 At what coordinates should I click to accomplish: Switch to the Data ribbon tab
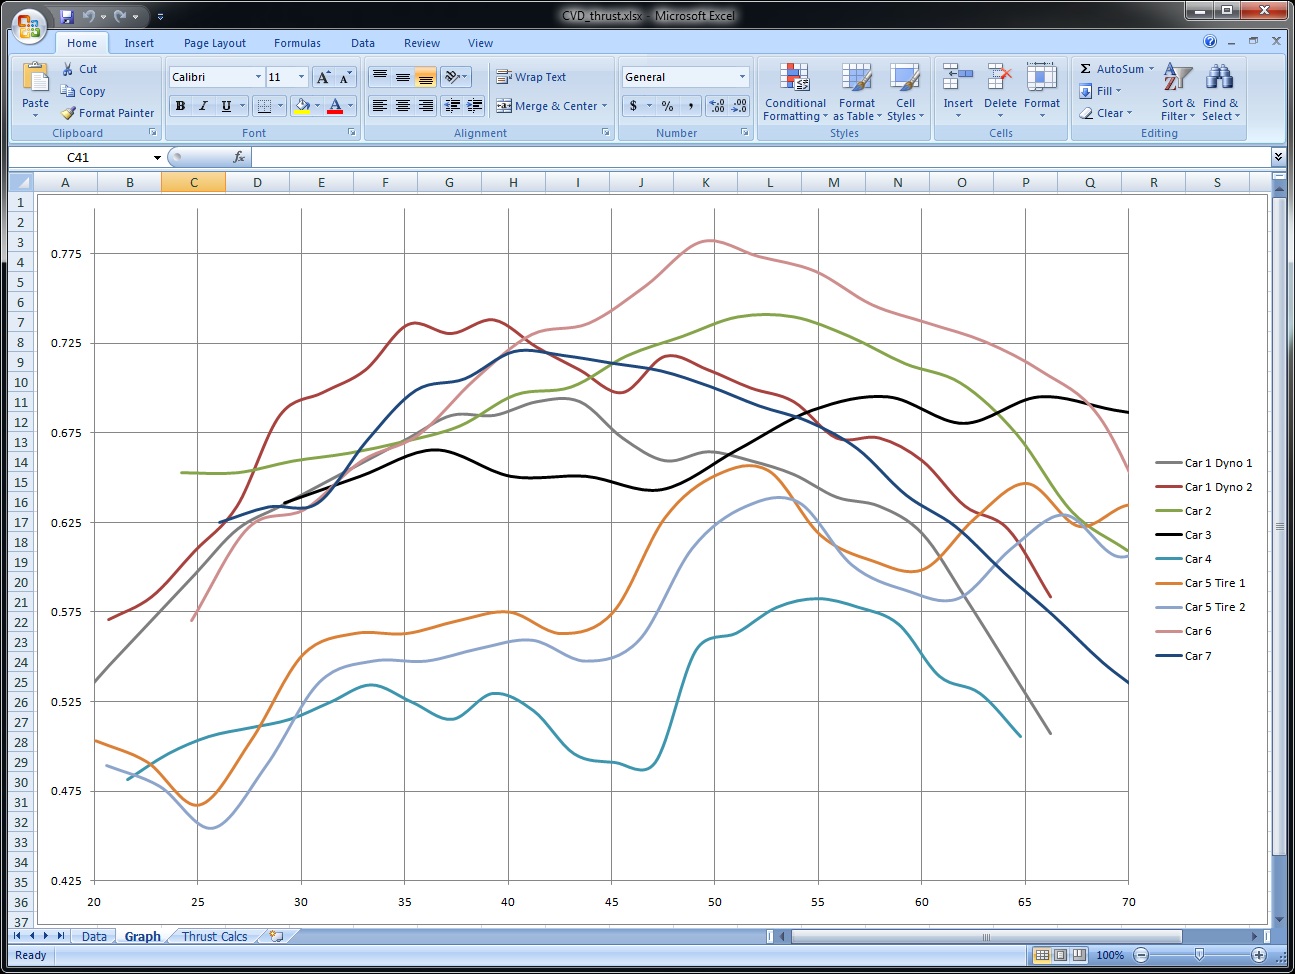[x=362, y=43]
